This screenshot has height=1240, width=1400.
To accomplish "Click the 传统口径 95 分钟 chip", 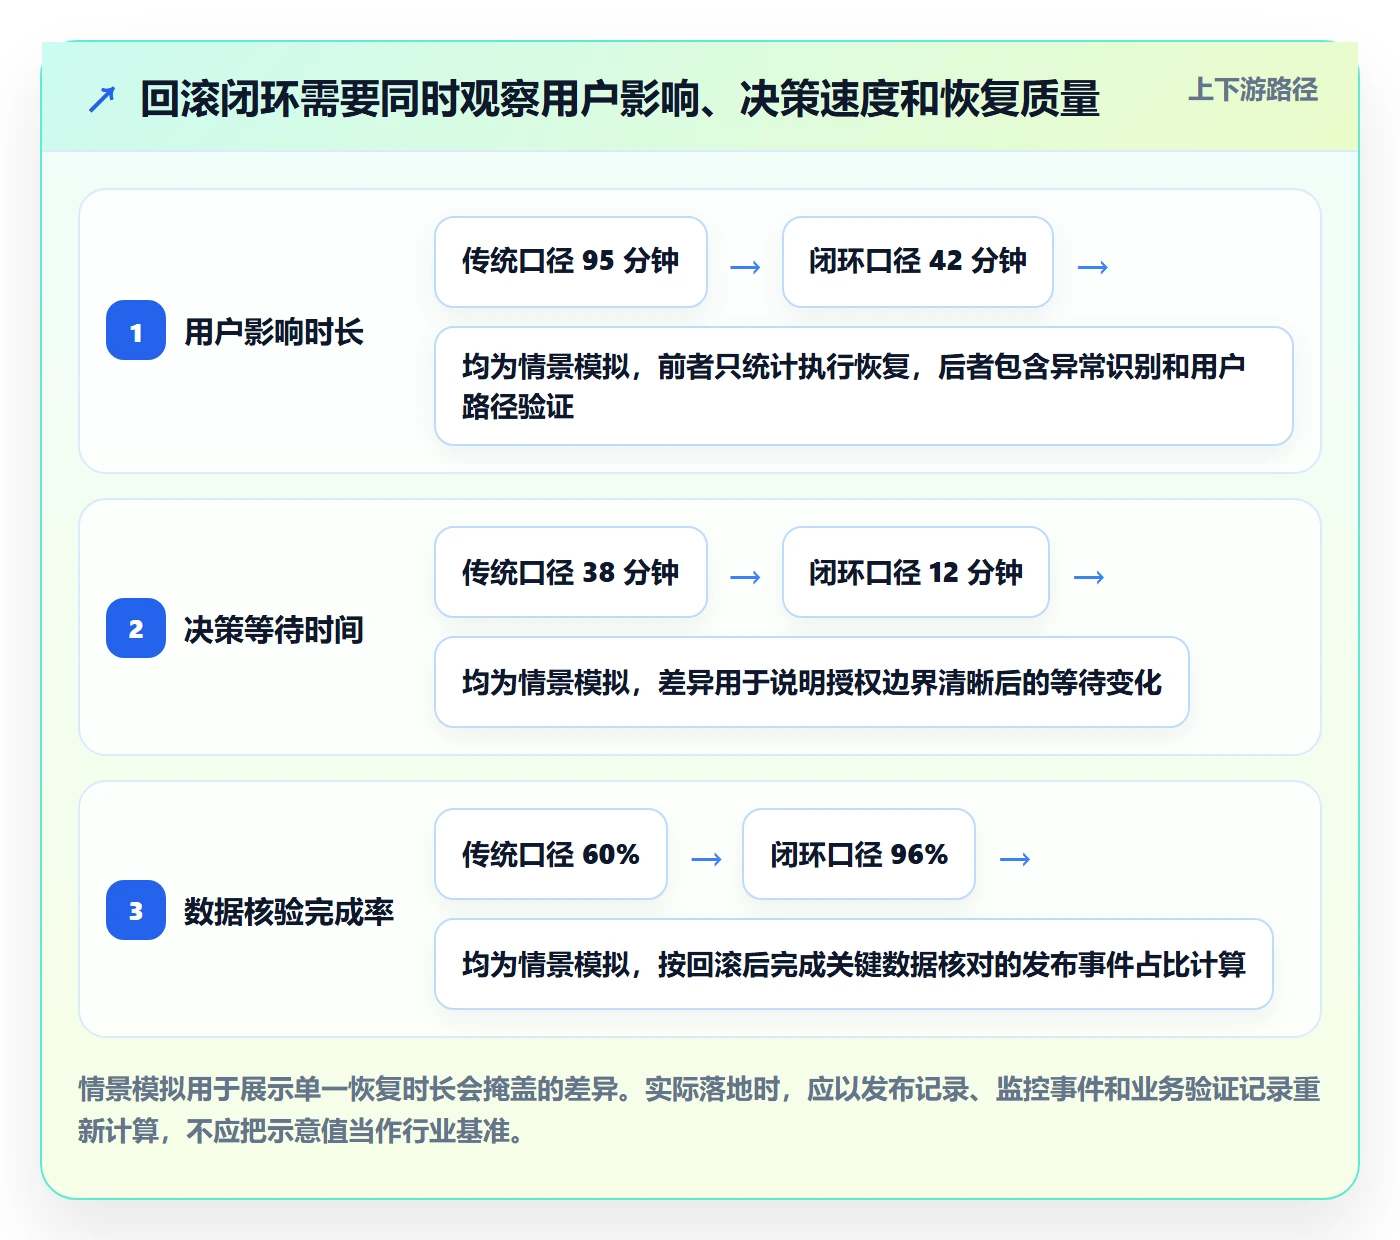I will pos(571,262).
